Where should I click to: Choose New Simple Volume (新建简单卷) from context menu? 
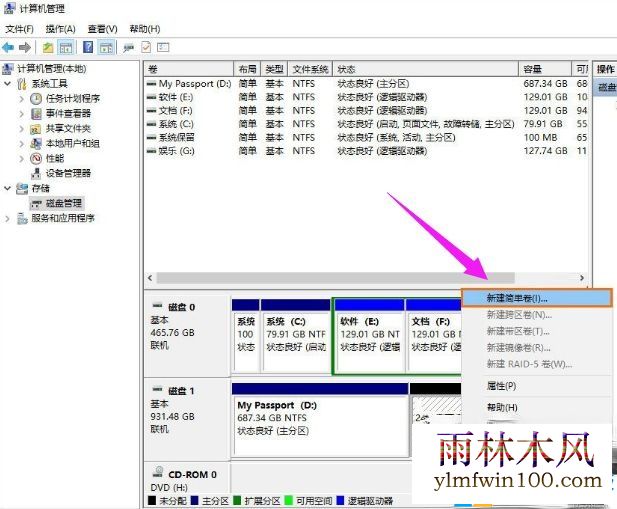pyautogui.click(x=536, y=298)
